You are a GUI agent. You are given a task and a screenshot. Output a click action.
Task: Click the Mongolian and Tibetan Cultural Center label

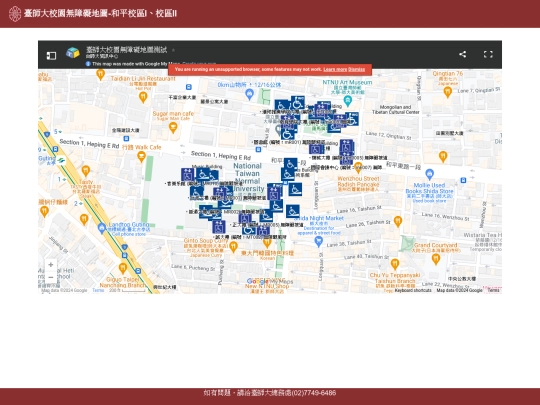pos(396,110)
